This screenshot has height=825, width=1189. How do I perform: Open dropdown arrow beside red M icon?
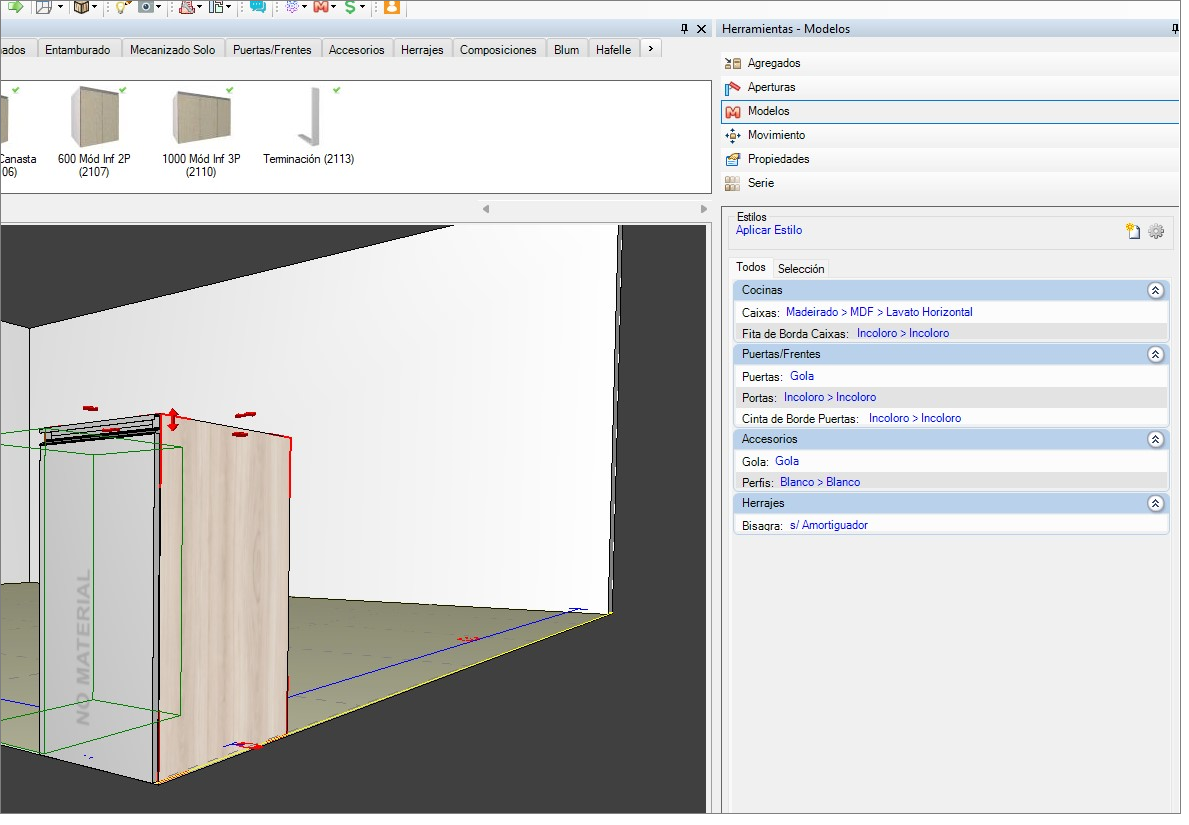(x=334, y=7)
